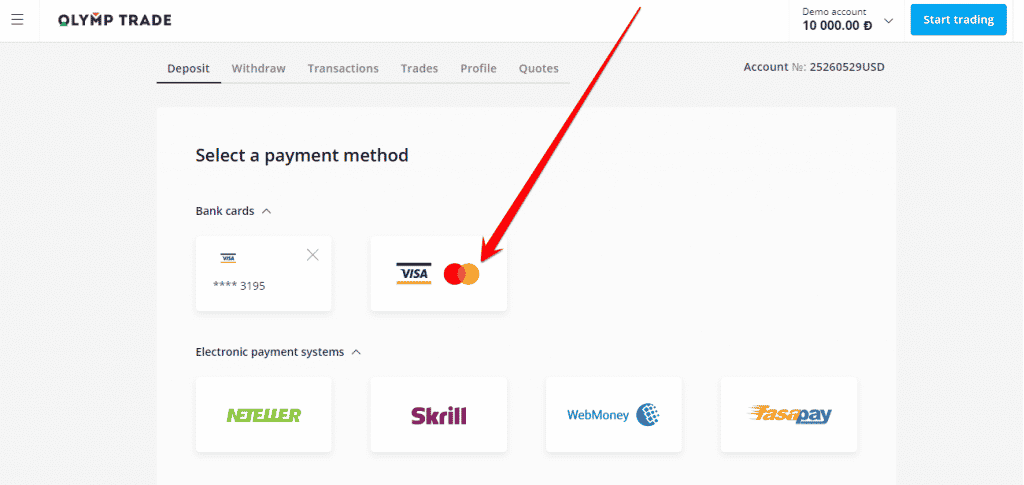Choose the Neteller payment option
This screenshot has width=1024, height=485.
[x=263, y=415]
